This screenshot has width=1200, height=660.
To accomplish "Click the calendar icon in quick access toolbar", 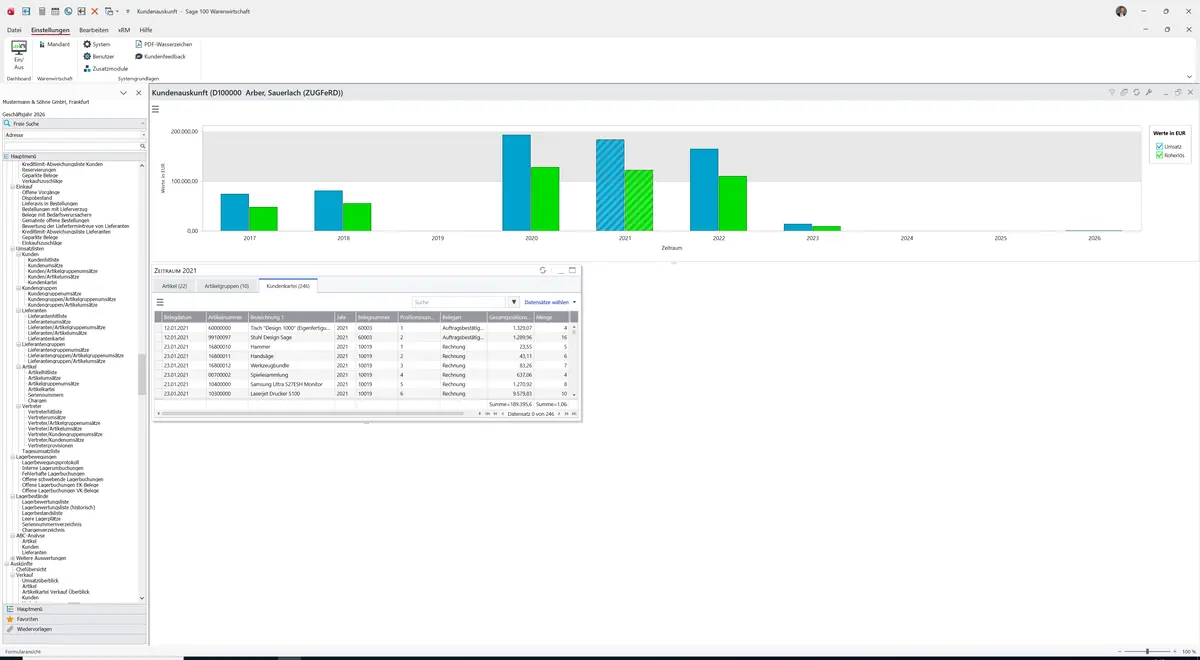I will point(55,11).
